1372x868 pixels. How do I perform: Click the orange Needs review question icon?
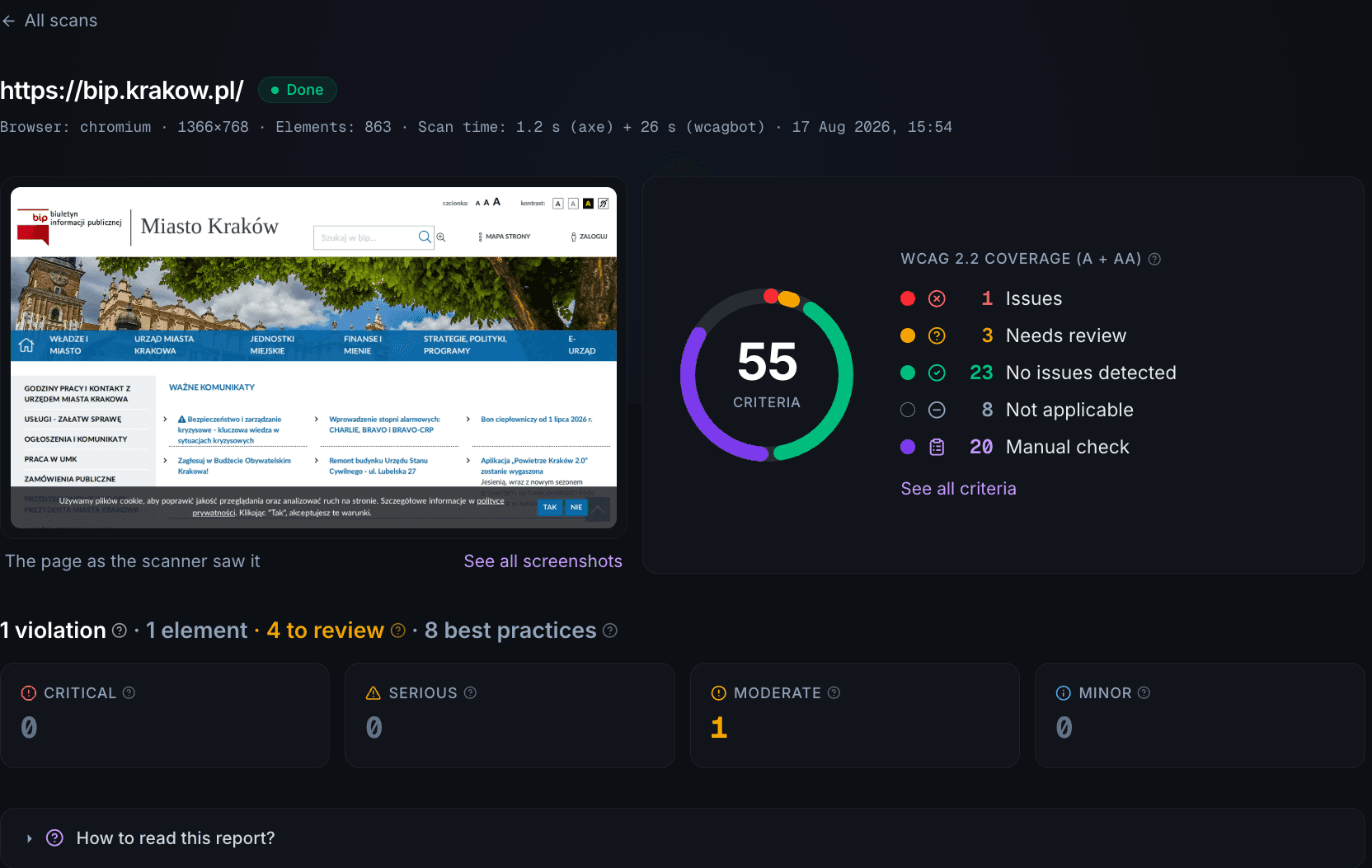point(937,335)
